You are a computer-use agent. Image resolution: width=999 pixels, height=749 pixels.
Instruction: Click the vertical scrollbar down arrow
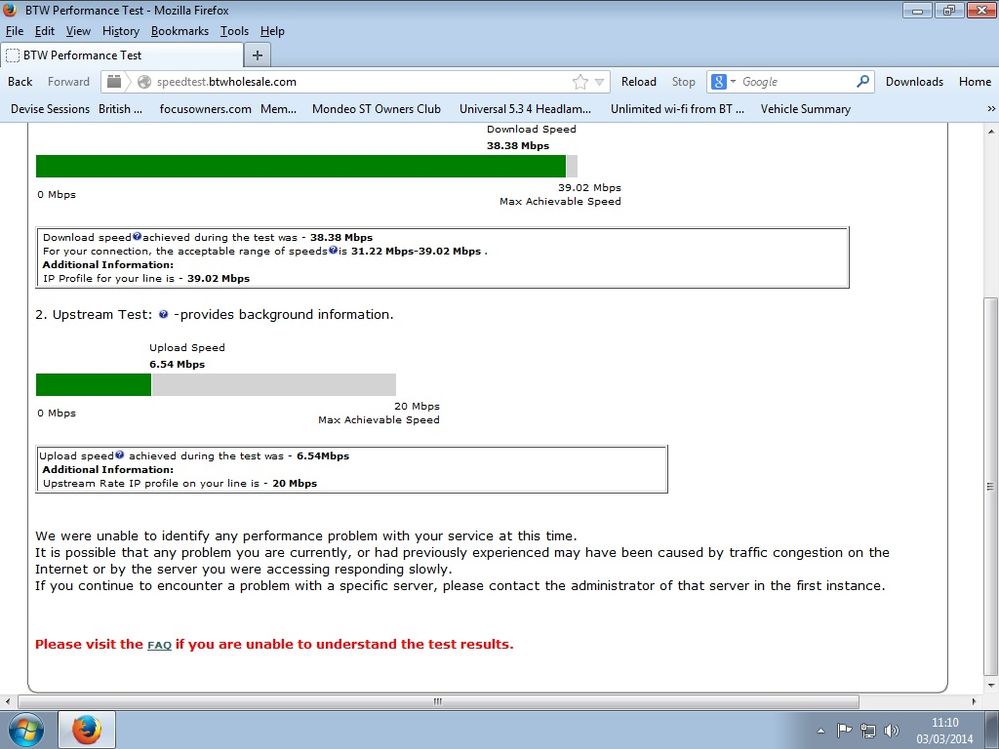(x=991, y=685)
